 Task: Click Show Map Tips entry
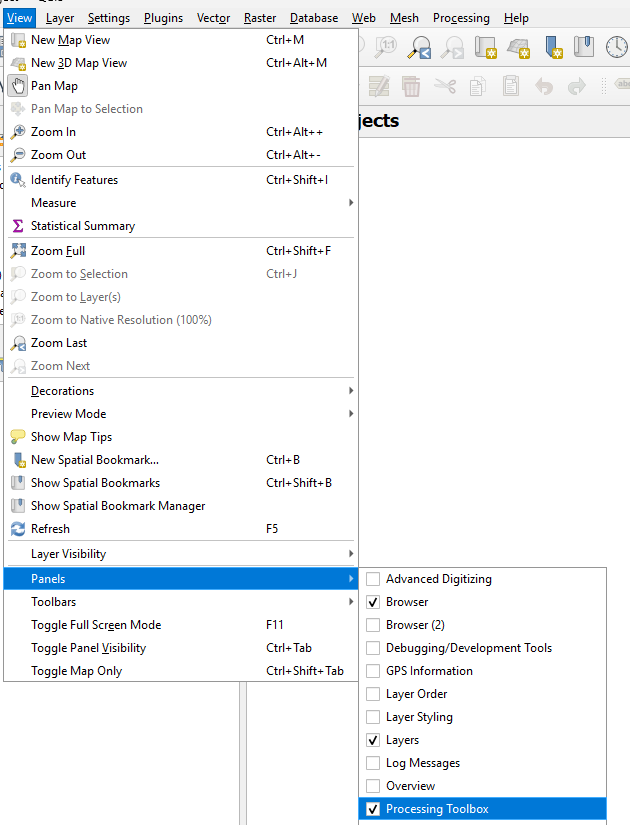point(71,437)
